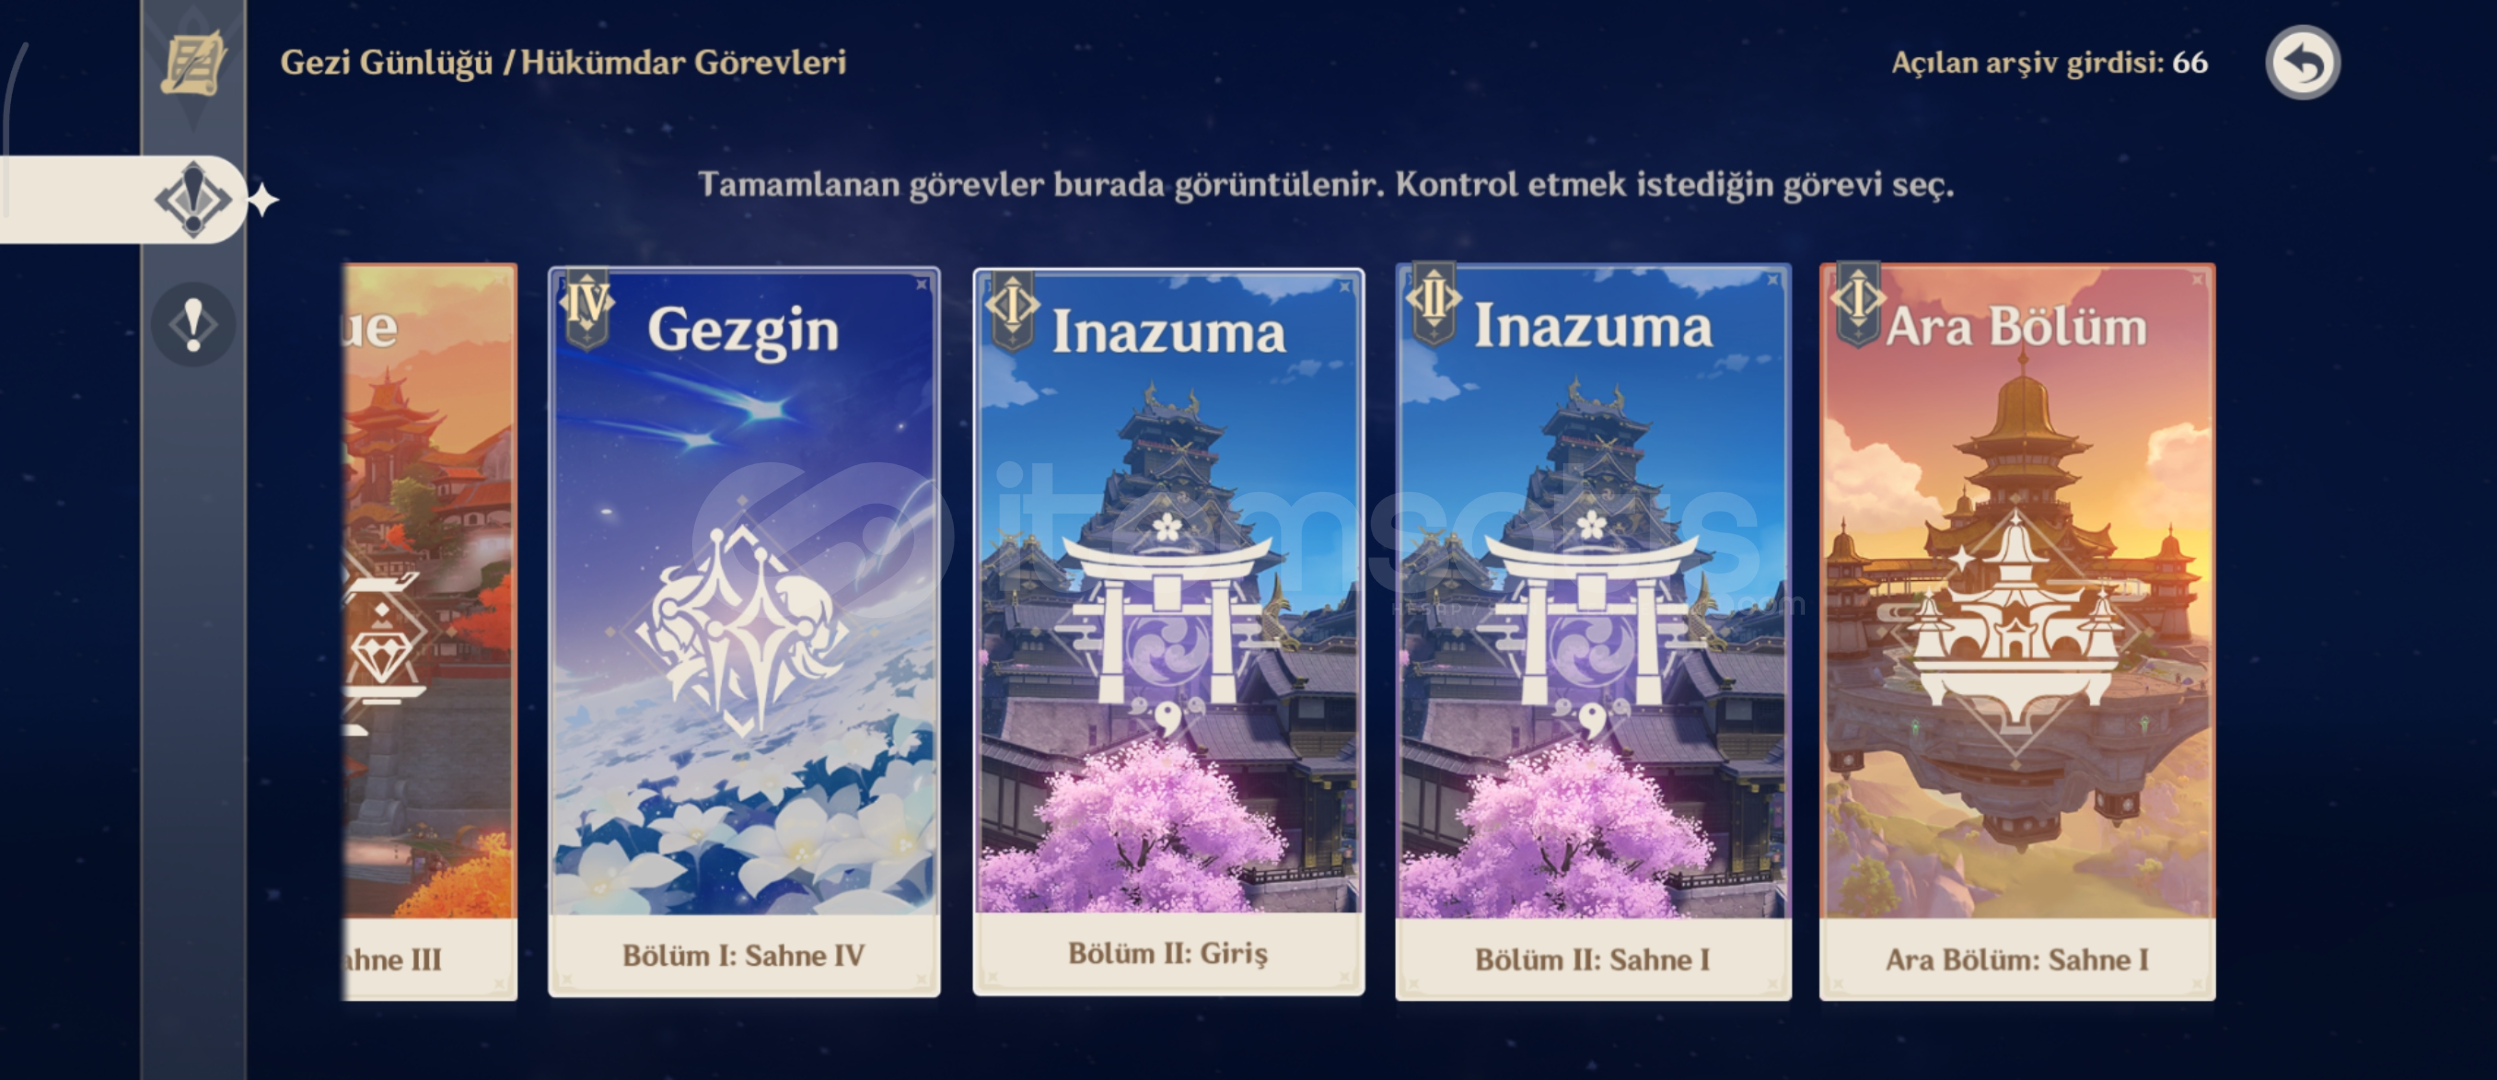Image resolution: width=2497 pixels, height=1080 pixels.
Task: Click the chapter II badge on second Inazuma card
Action: tap(1434, 303)
